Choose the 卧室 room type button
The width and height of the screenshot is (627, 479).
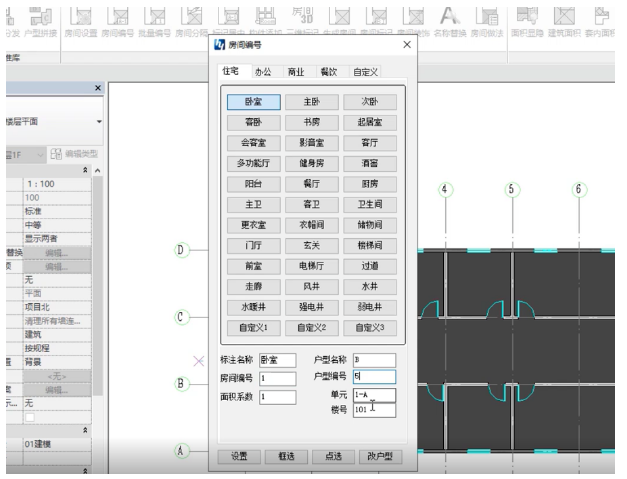pos(254,102)
